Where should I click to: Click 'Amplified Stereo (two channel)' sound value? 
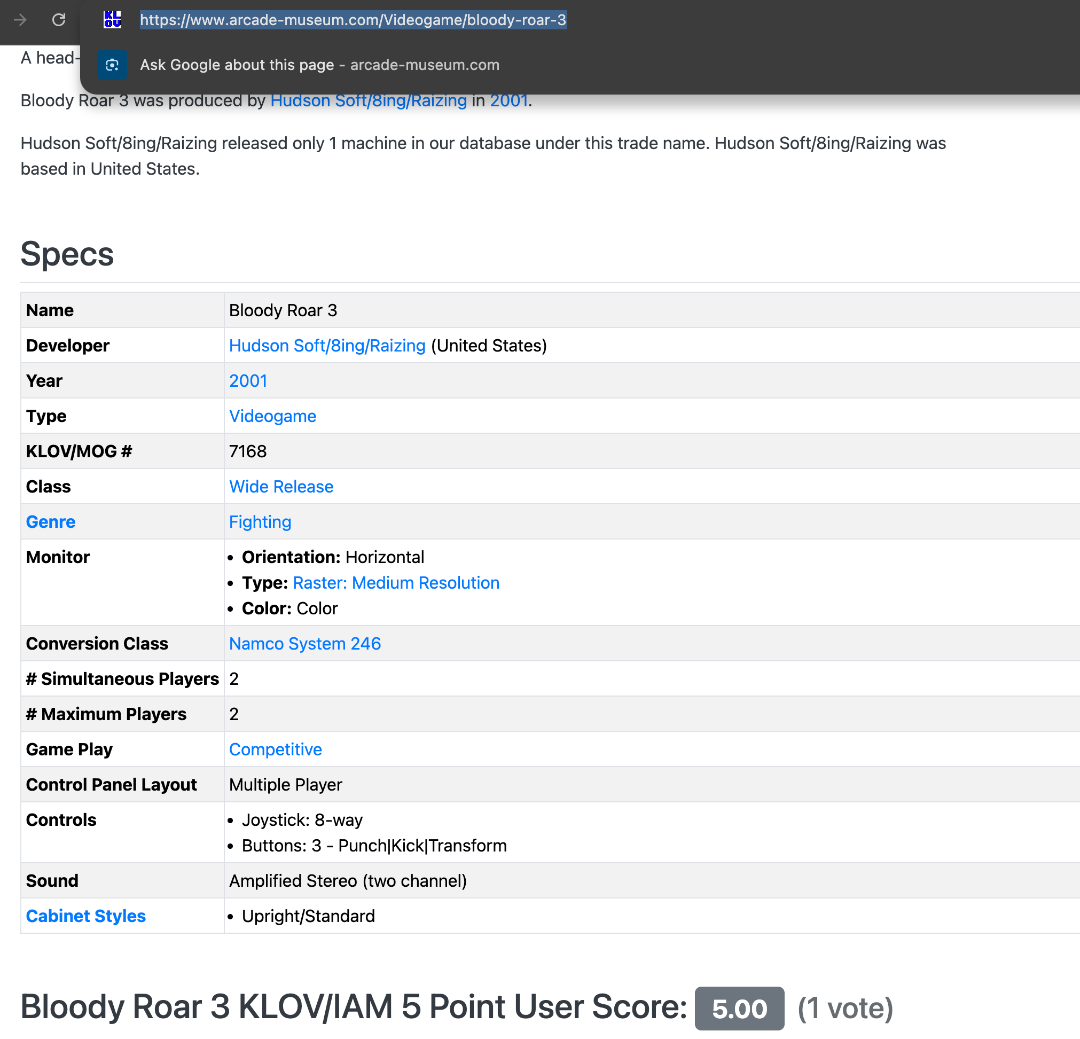coord(348,881)
